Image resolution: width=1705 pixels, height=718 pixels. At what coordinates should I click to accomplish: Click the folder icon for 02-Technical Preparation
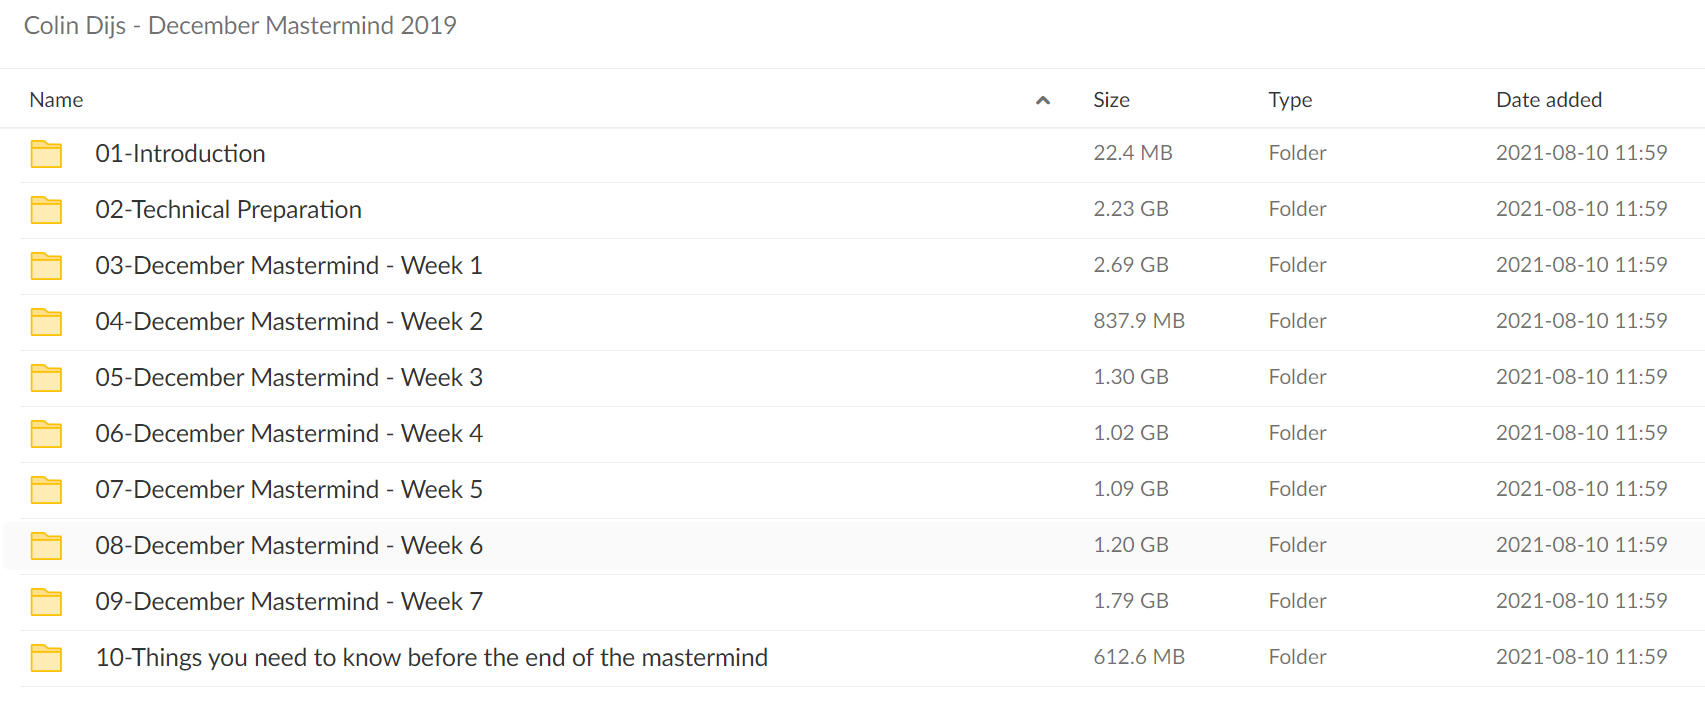(46, 210)
